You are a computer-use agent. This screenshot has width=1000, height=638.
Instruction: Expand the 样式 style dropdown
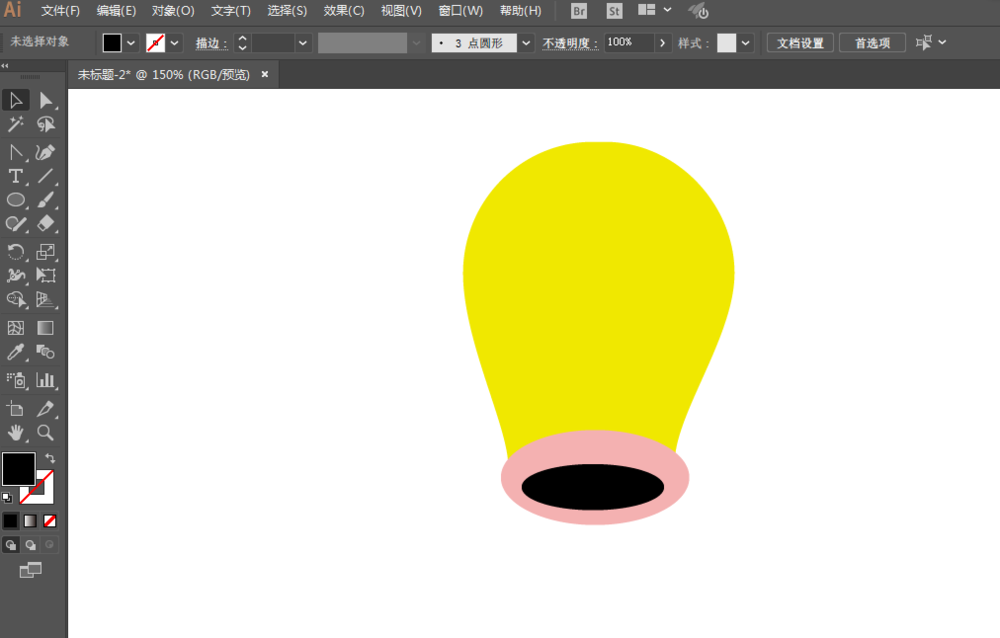coord(745,43)
